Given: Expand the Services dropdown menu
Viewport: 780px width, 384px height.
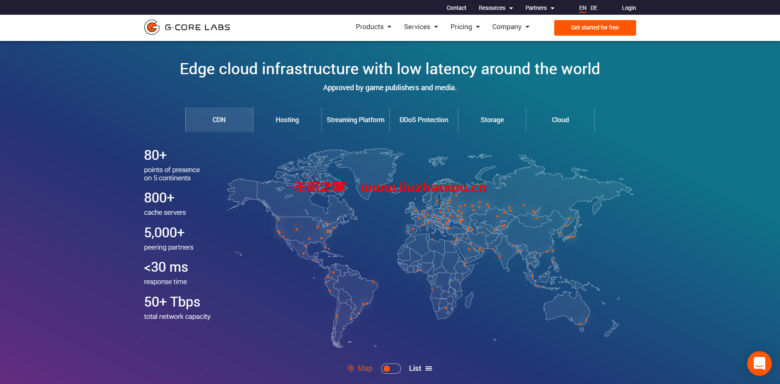Looking at the screenshot, I should tap(421, 27).
